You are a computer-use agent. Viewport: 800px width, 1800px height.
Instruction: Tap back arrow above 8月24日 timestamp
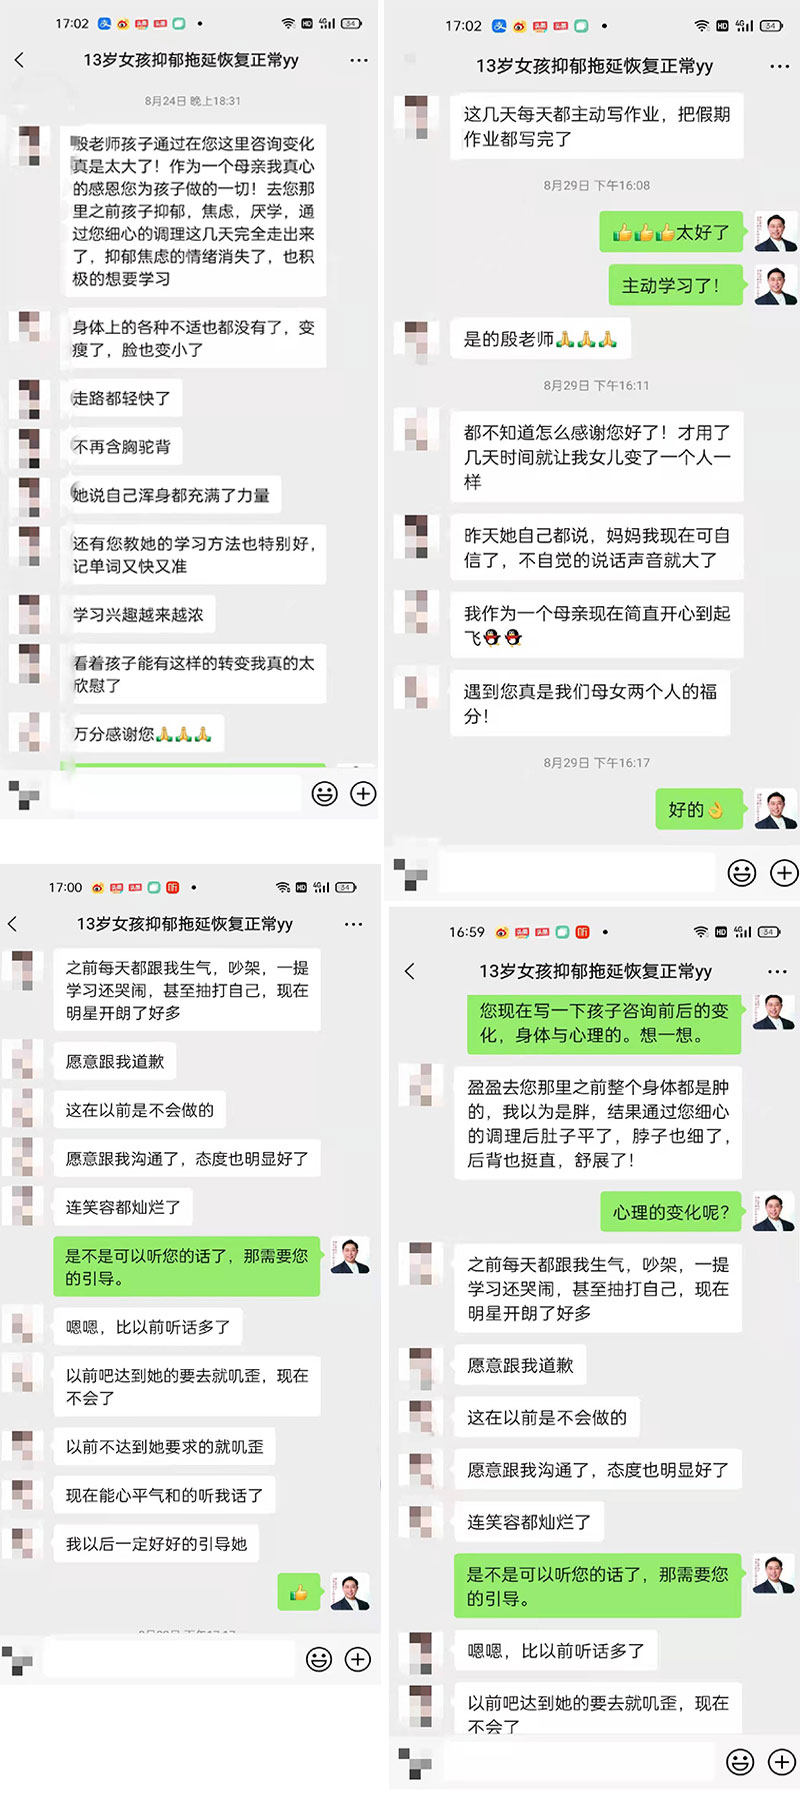[x=19, y=60]
